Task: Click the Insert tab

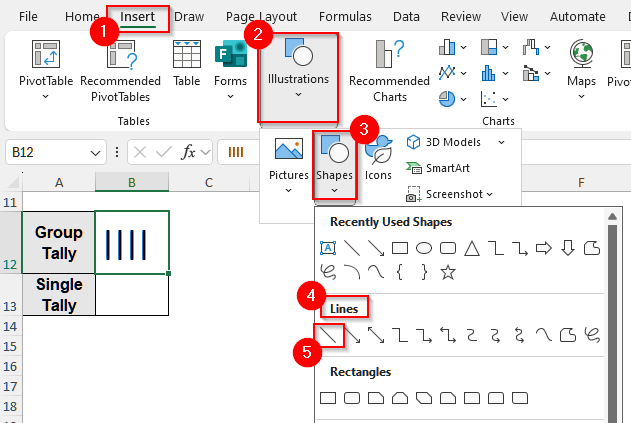Action: 138,17
